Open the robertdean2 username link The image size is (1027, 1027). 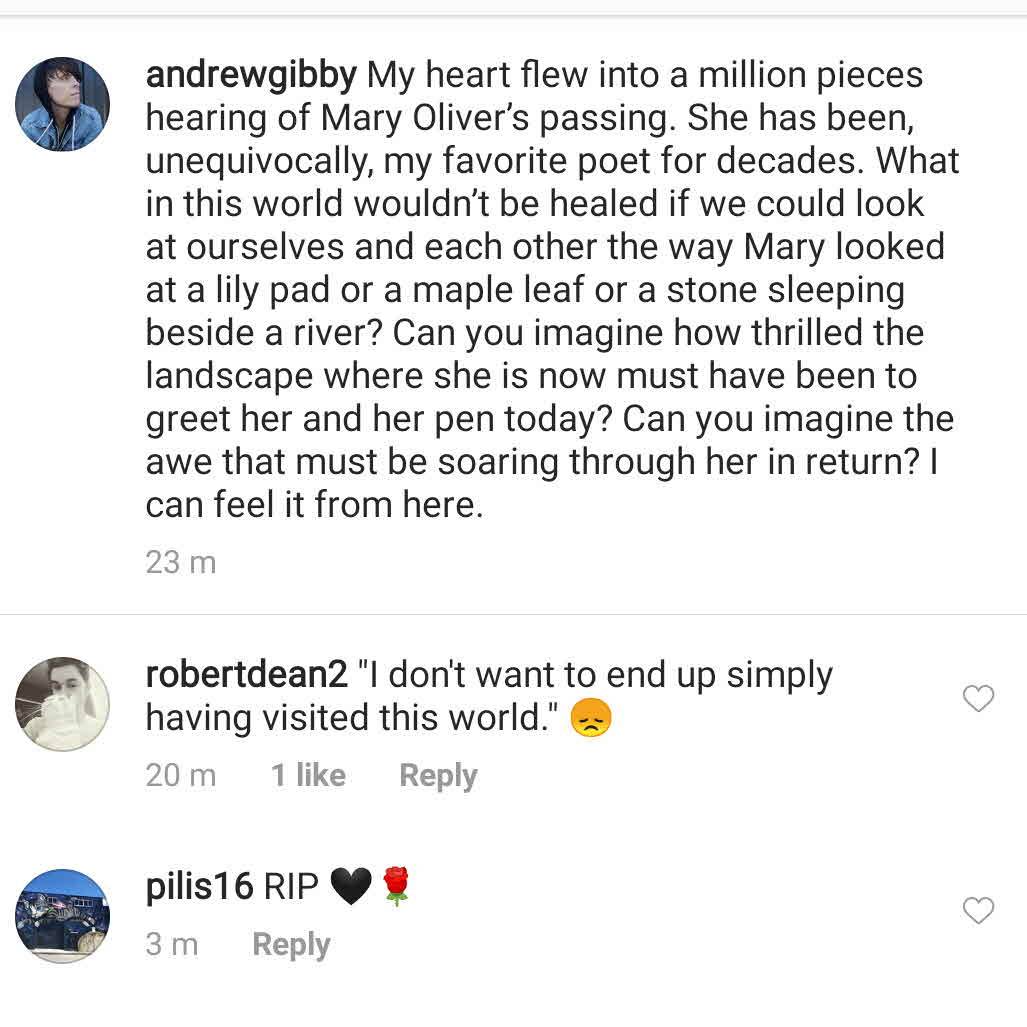click(x=246, y=675)
